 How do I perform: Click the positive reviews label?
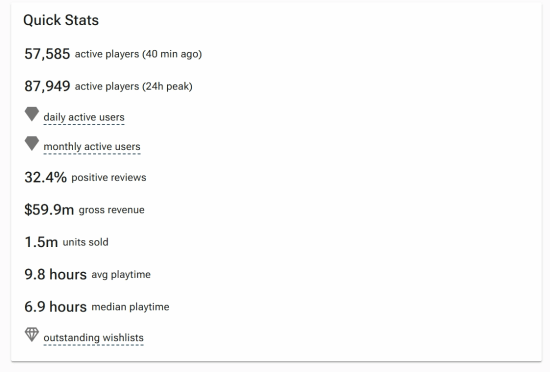tap(109, 177)
